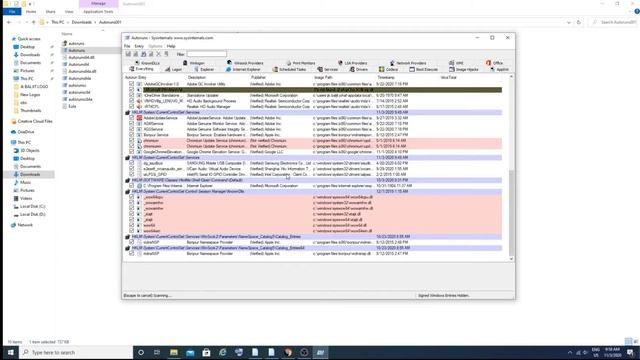Uncheck the GoogleChromeElevation service checkbox
The height and width of the screenshot is (360, 640).
pyautogui.click(x=131, y=152)
